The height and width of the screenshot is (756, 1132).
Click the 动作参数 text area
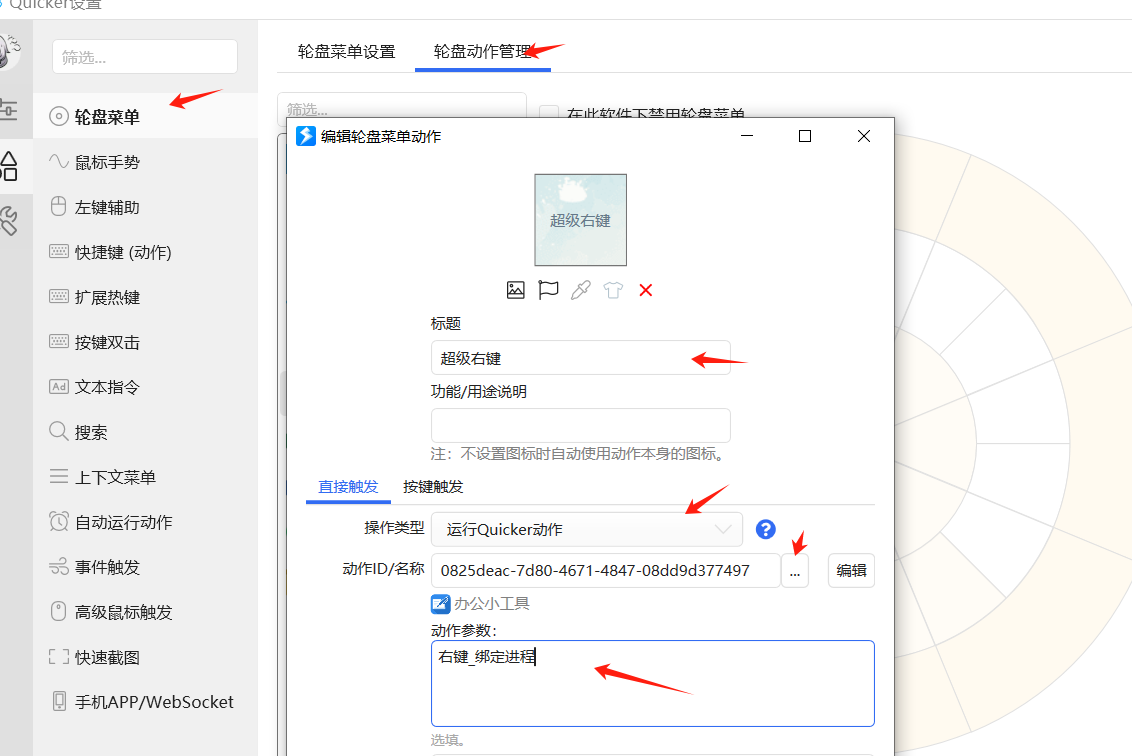pos(653,683)
